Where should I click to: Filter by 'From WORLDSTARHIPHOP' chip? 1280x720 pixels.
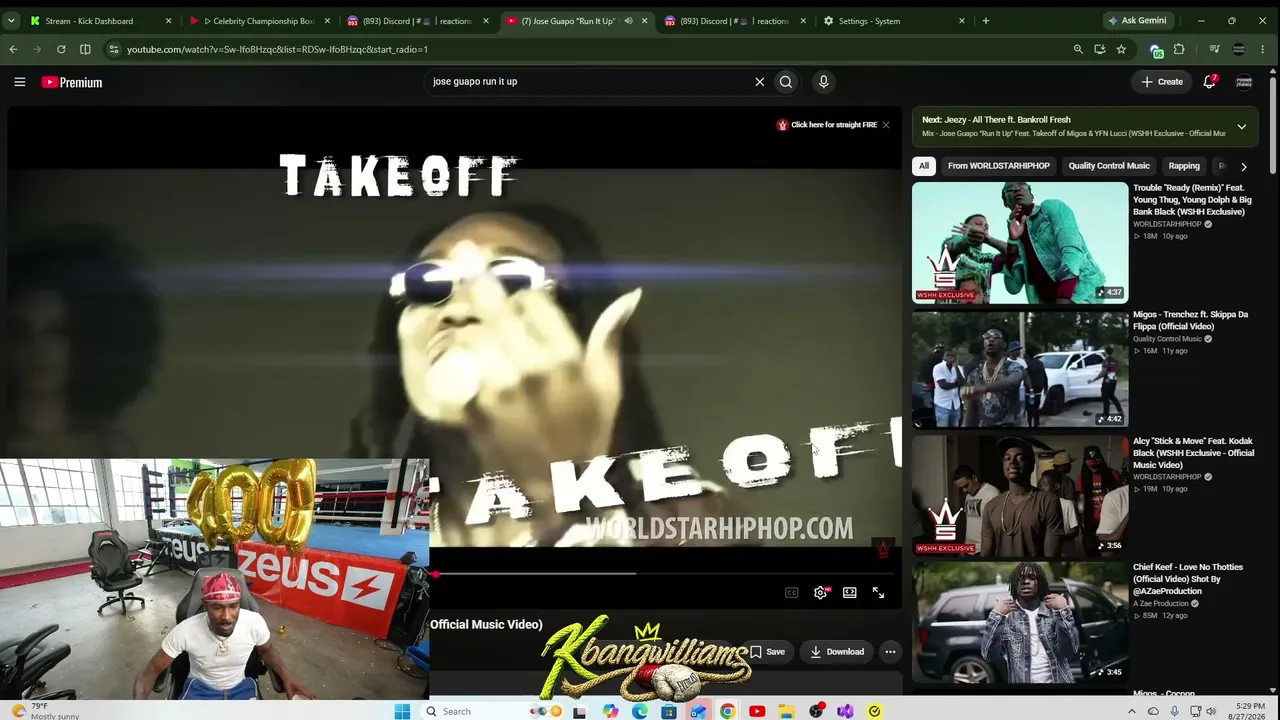click(999, 166)
